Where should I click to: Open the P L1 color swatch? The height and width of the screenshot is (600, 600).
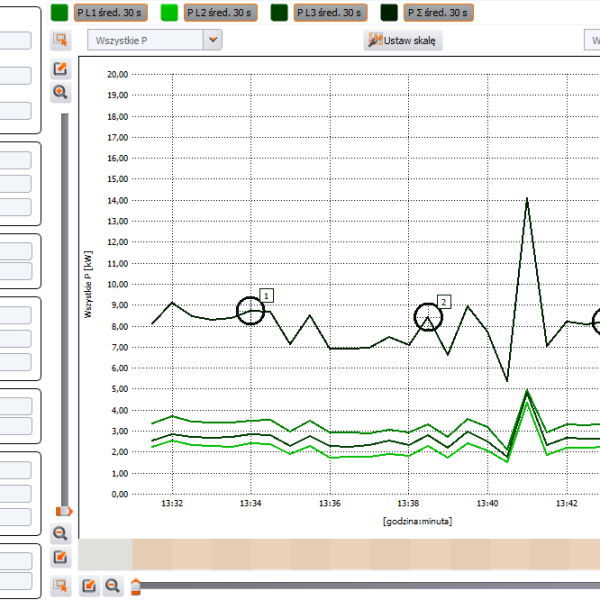(60, 13)
